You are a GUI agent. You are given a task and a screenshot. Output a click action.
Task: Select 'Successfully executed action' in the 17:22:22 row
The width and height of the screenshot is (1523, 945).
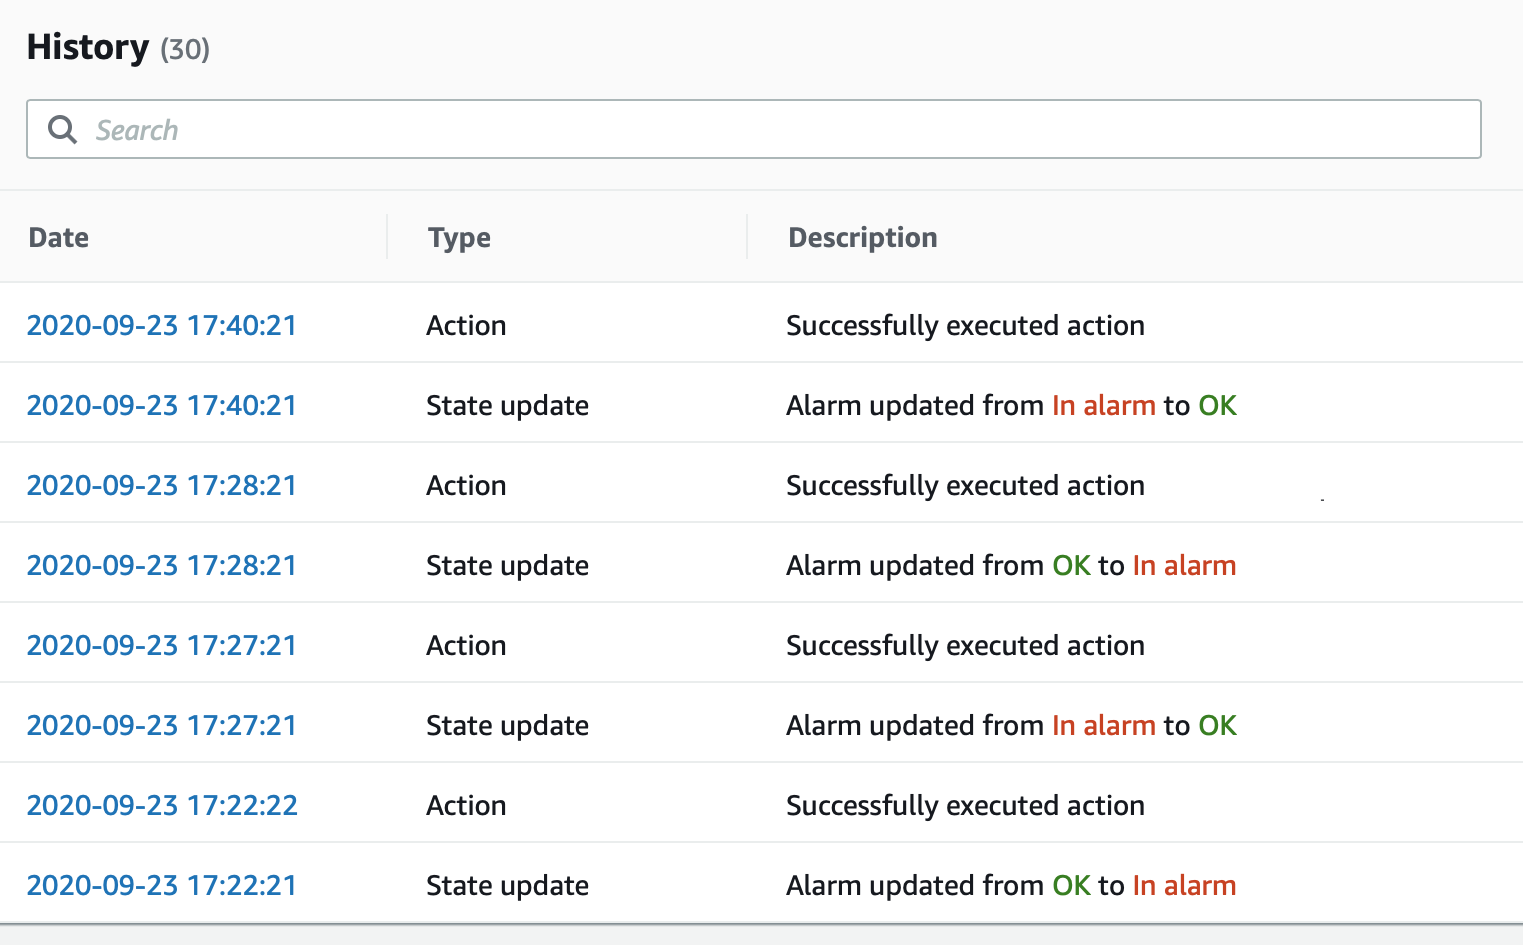[x=965, y=806]
